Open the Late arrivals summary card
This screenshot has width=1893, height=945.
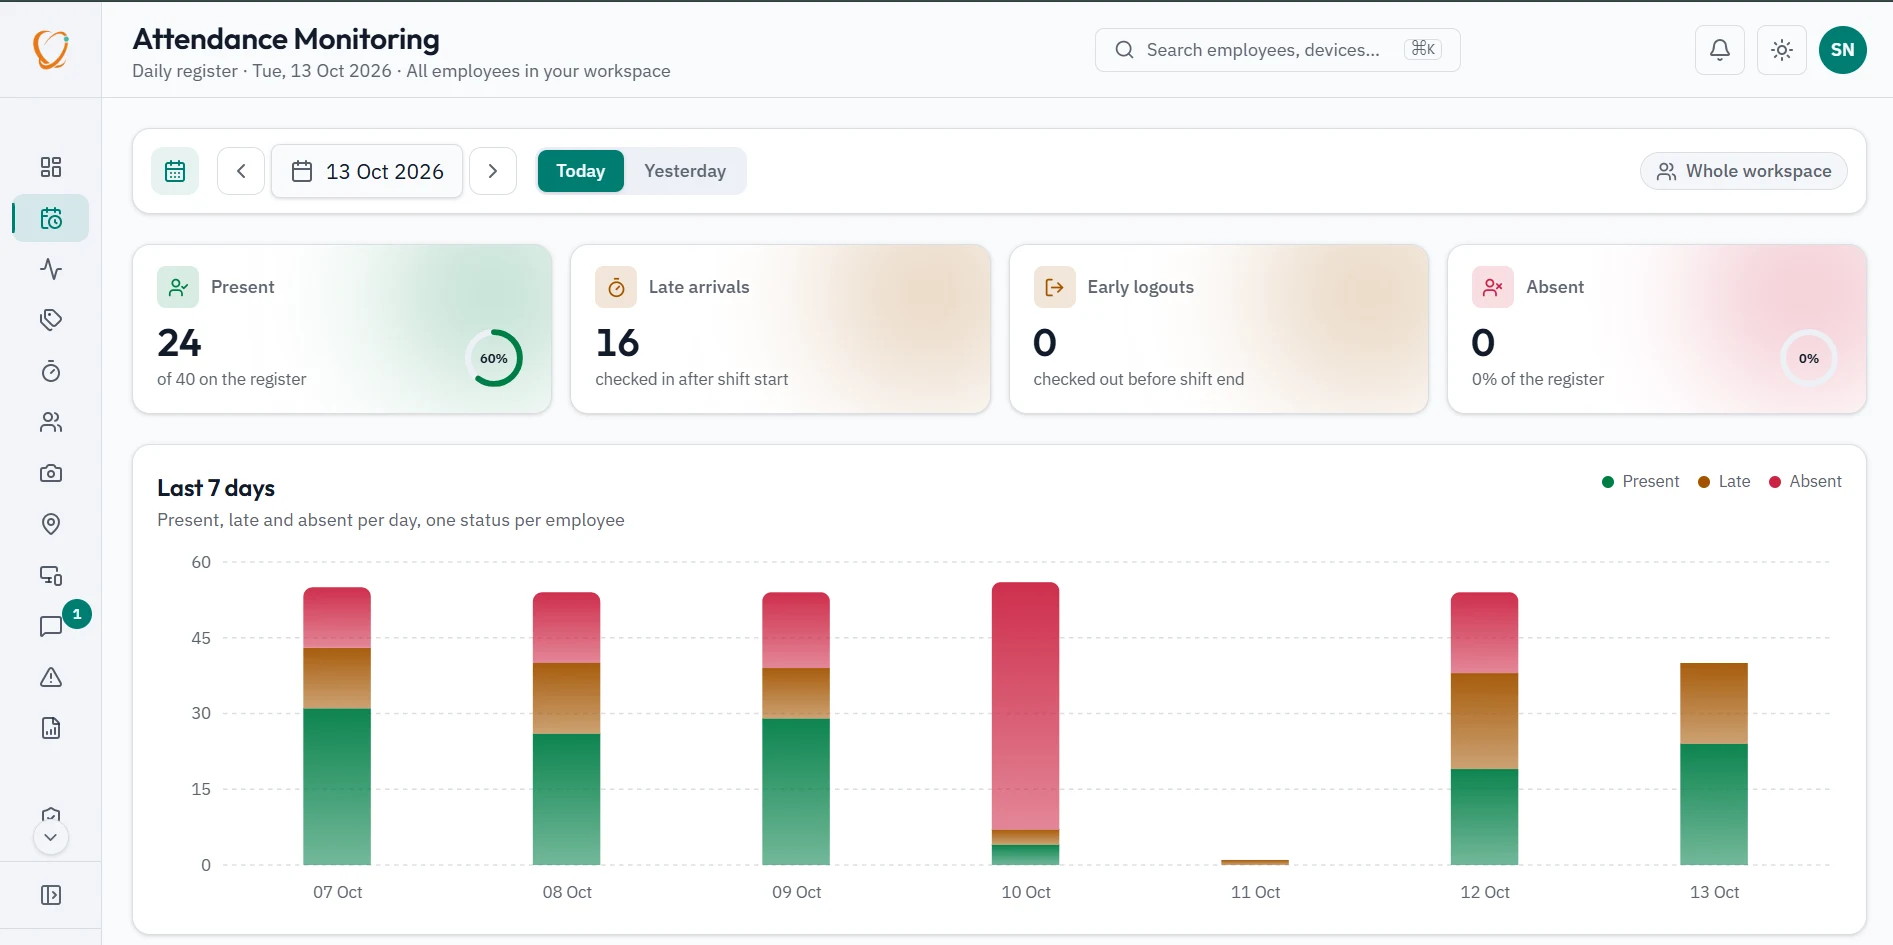tap(780, 329)
